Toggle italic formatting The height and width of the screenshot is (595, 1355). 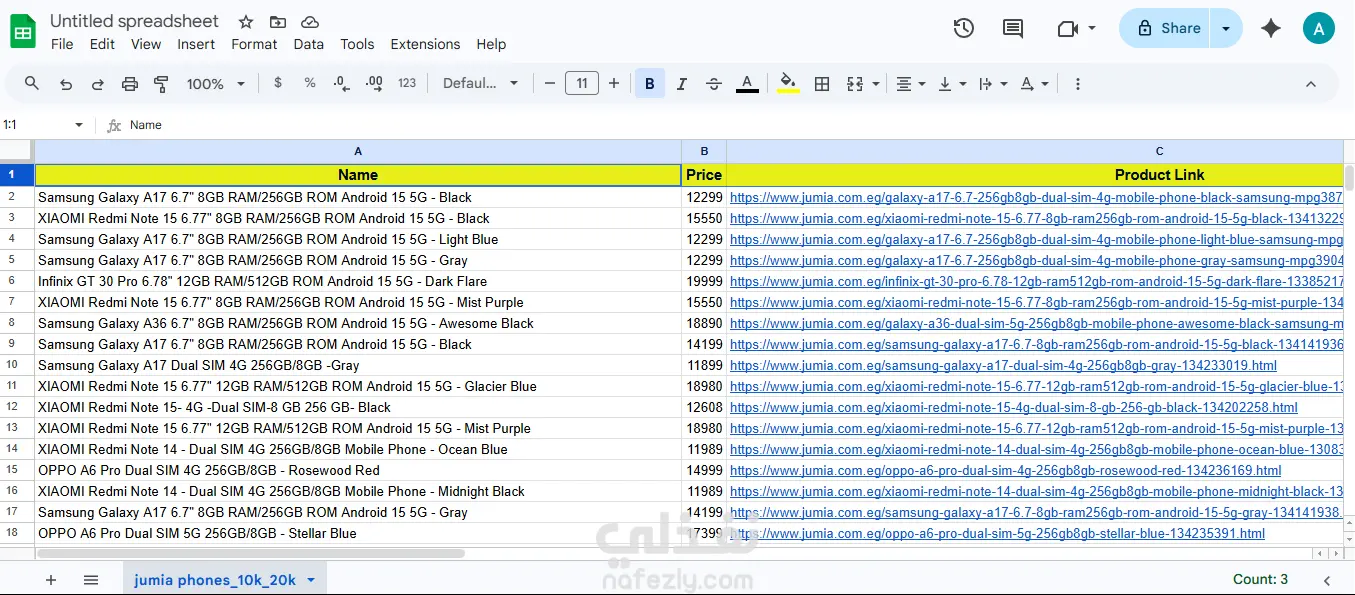(x=682, y=84)
